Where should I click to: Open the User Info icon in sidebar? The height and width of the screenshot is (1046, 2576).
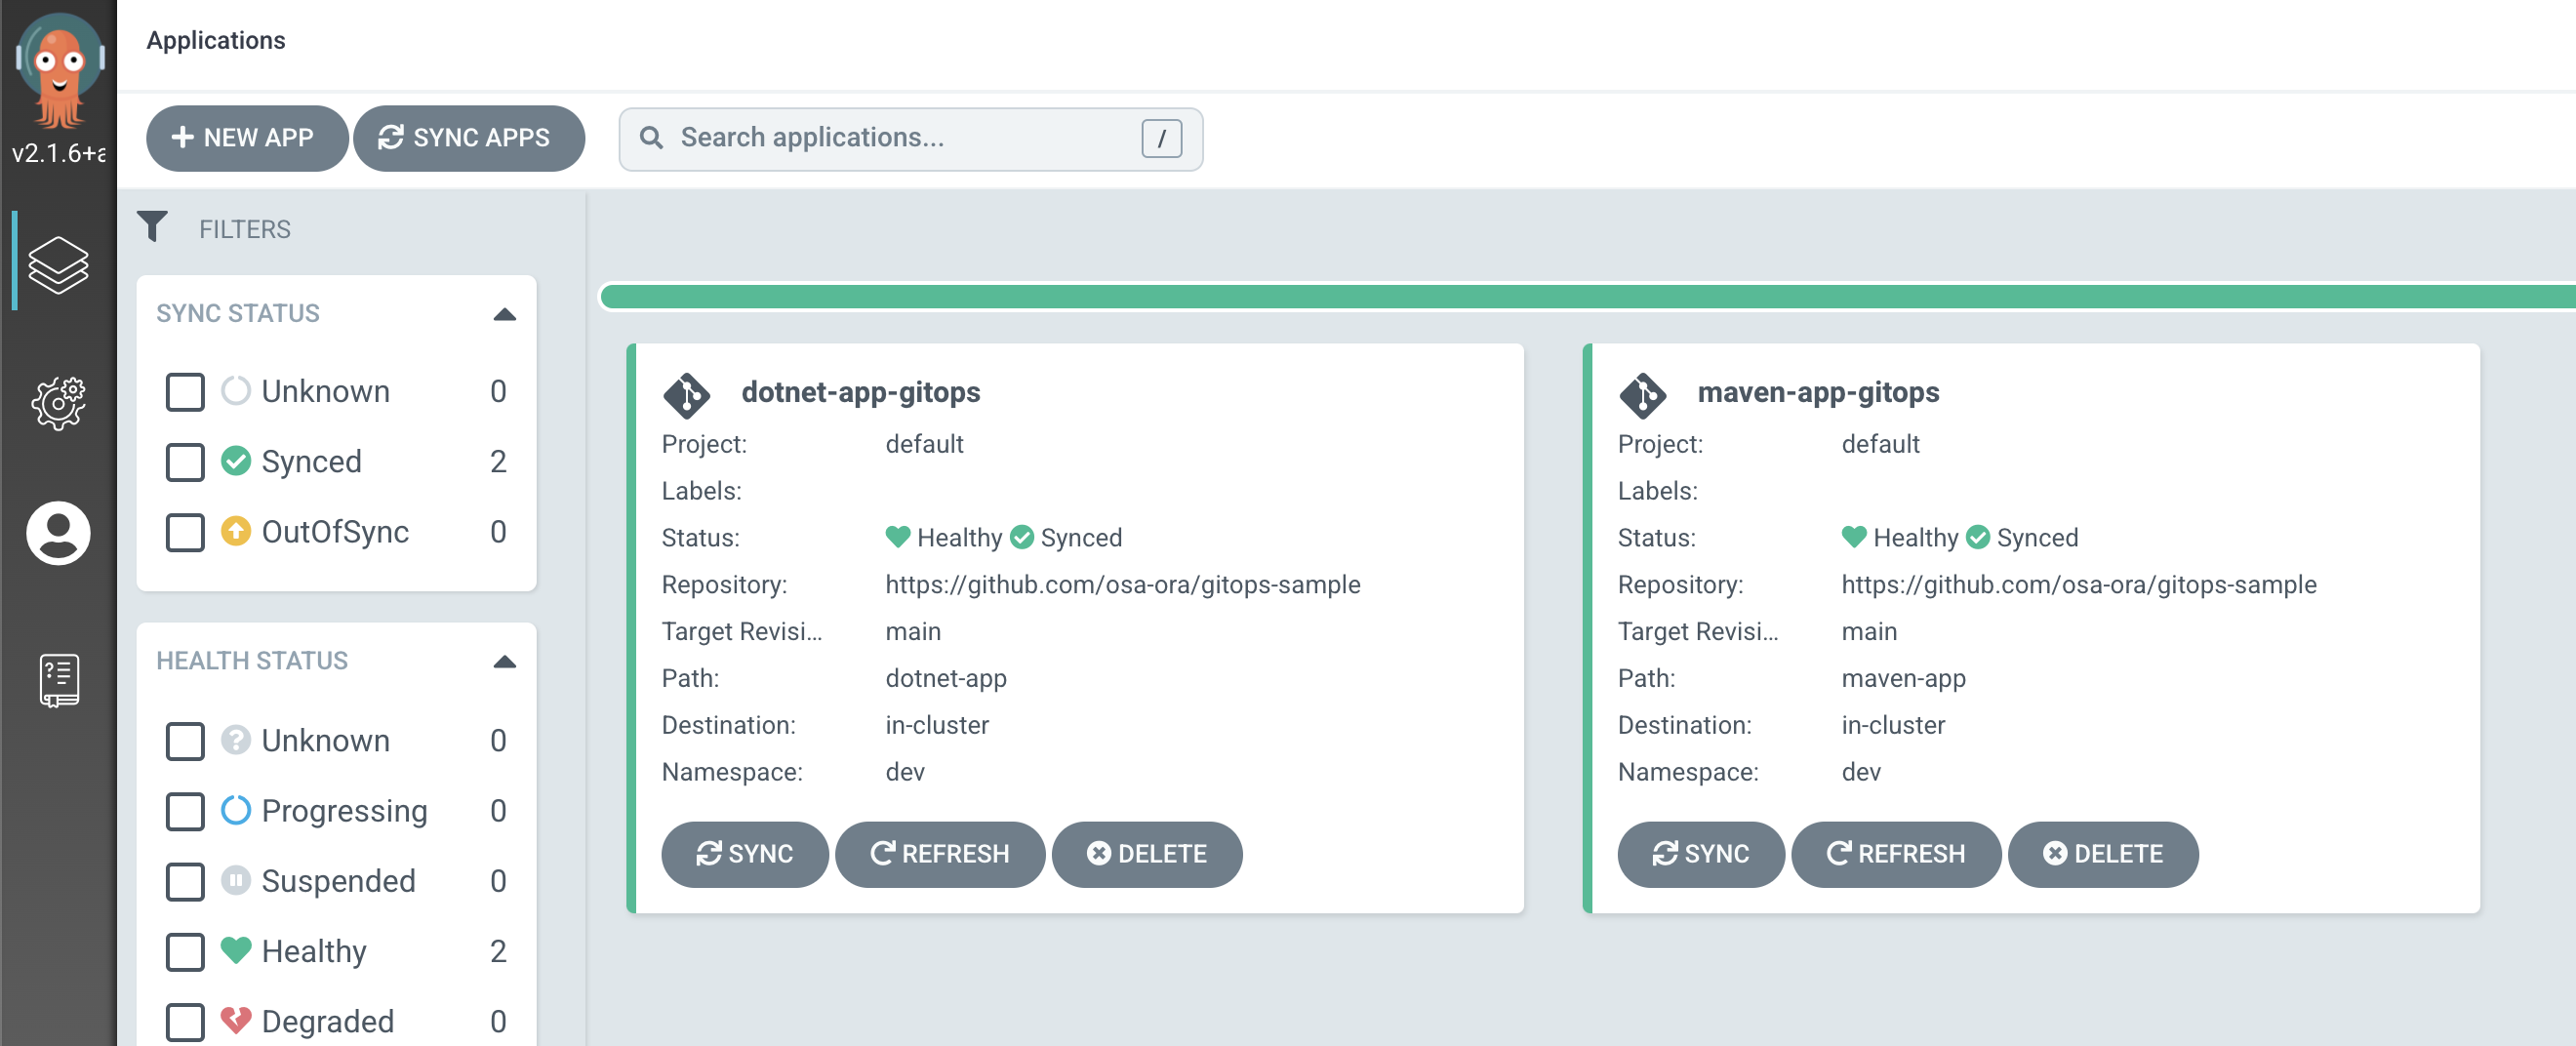pyautogui.click(x=58, y=533)
